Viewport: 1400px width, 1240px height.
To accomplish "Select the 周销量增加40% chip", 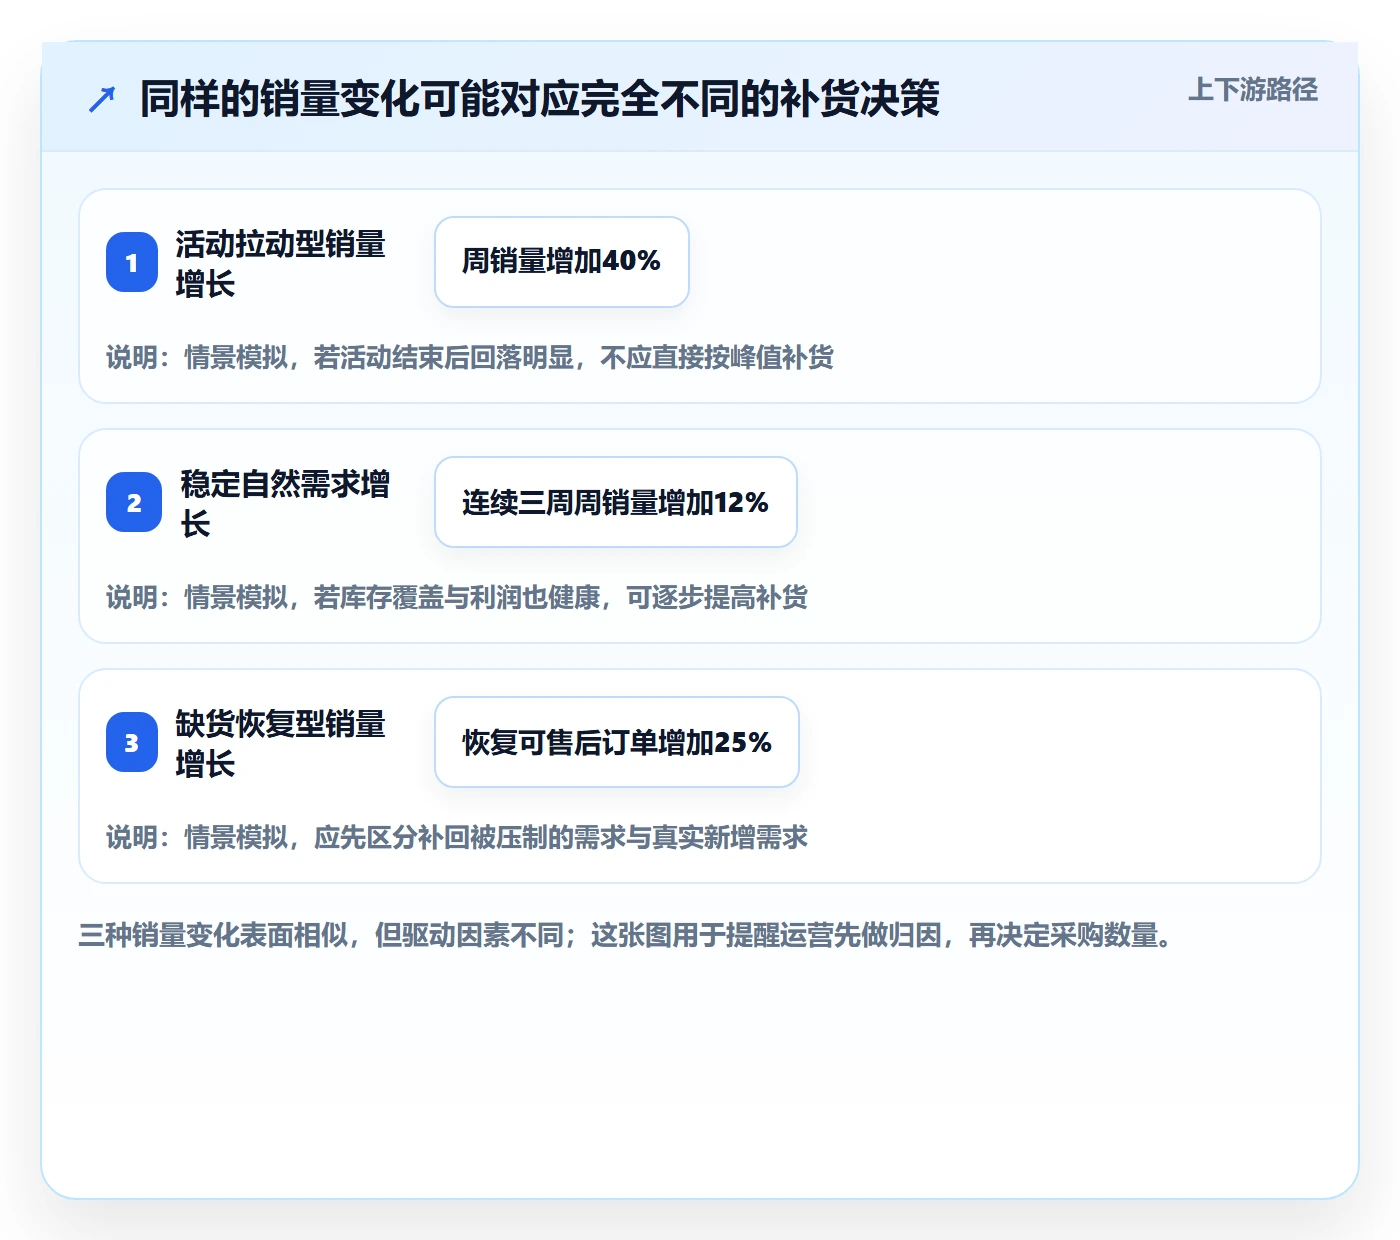I will [x=562, y=262].
